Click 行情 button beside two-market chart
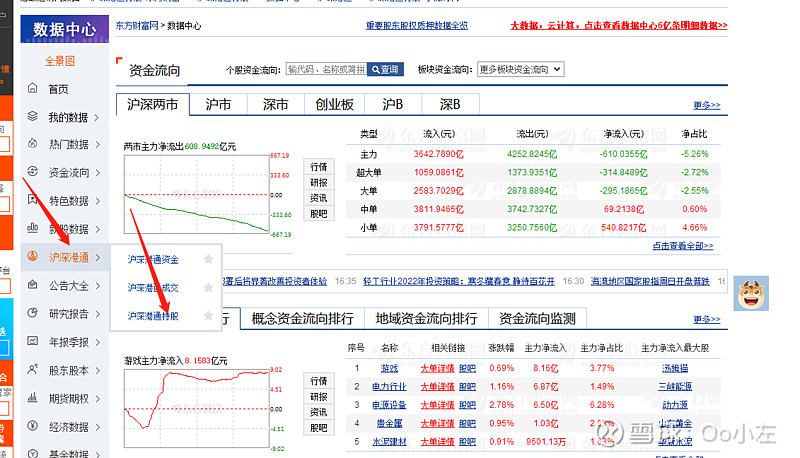The image size is (800, 458). 319,167
